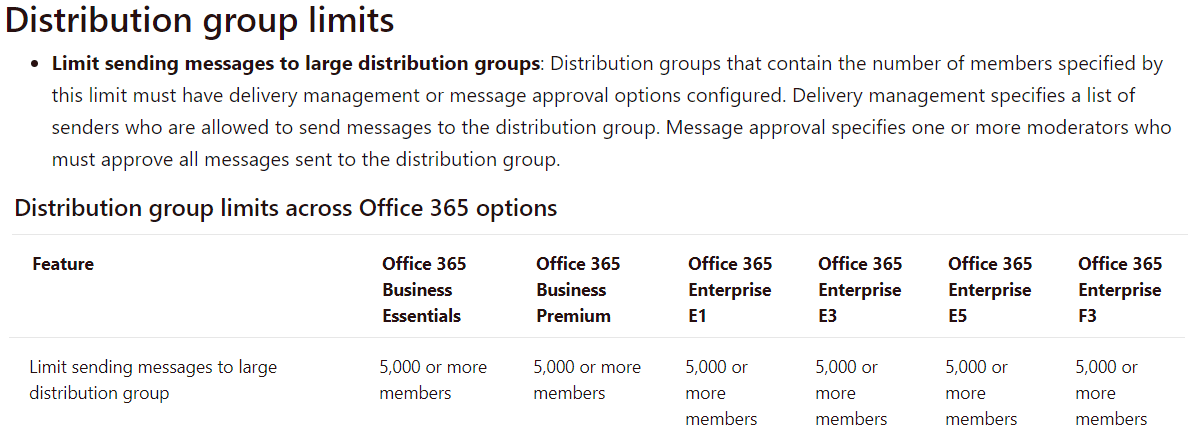1188x439 pixels.
Task: Click the 'Limit sending messages to large' row label
Action: coord(153,381)
